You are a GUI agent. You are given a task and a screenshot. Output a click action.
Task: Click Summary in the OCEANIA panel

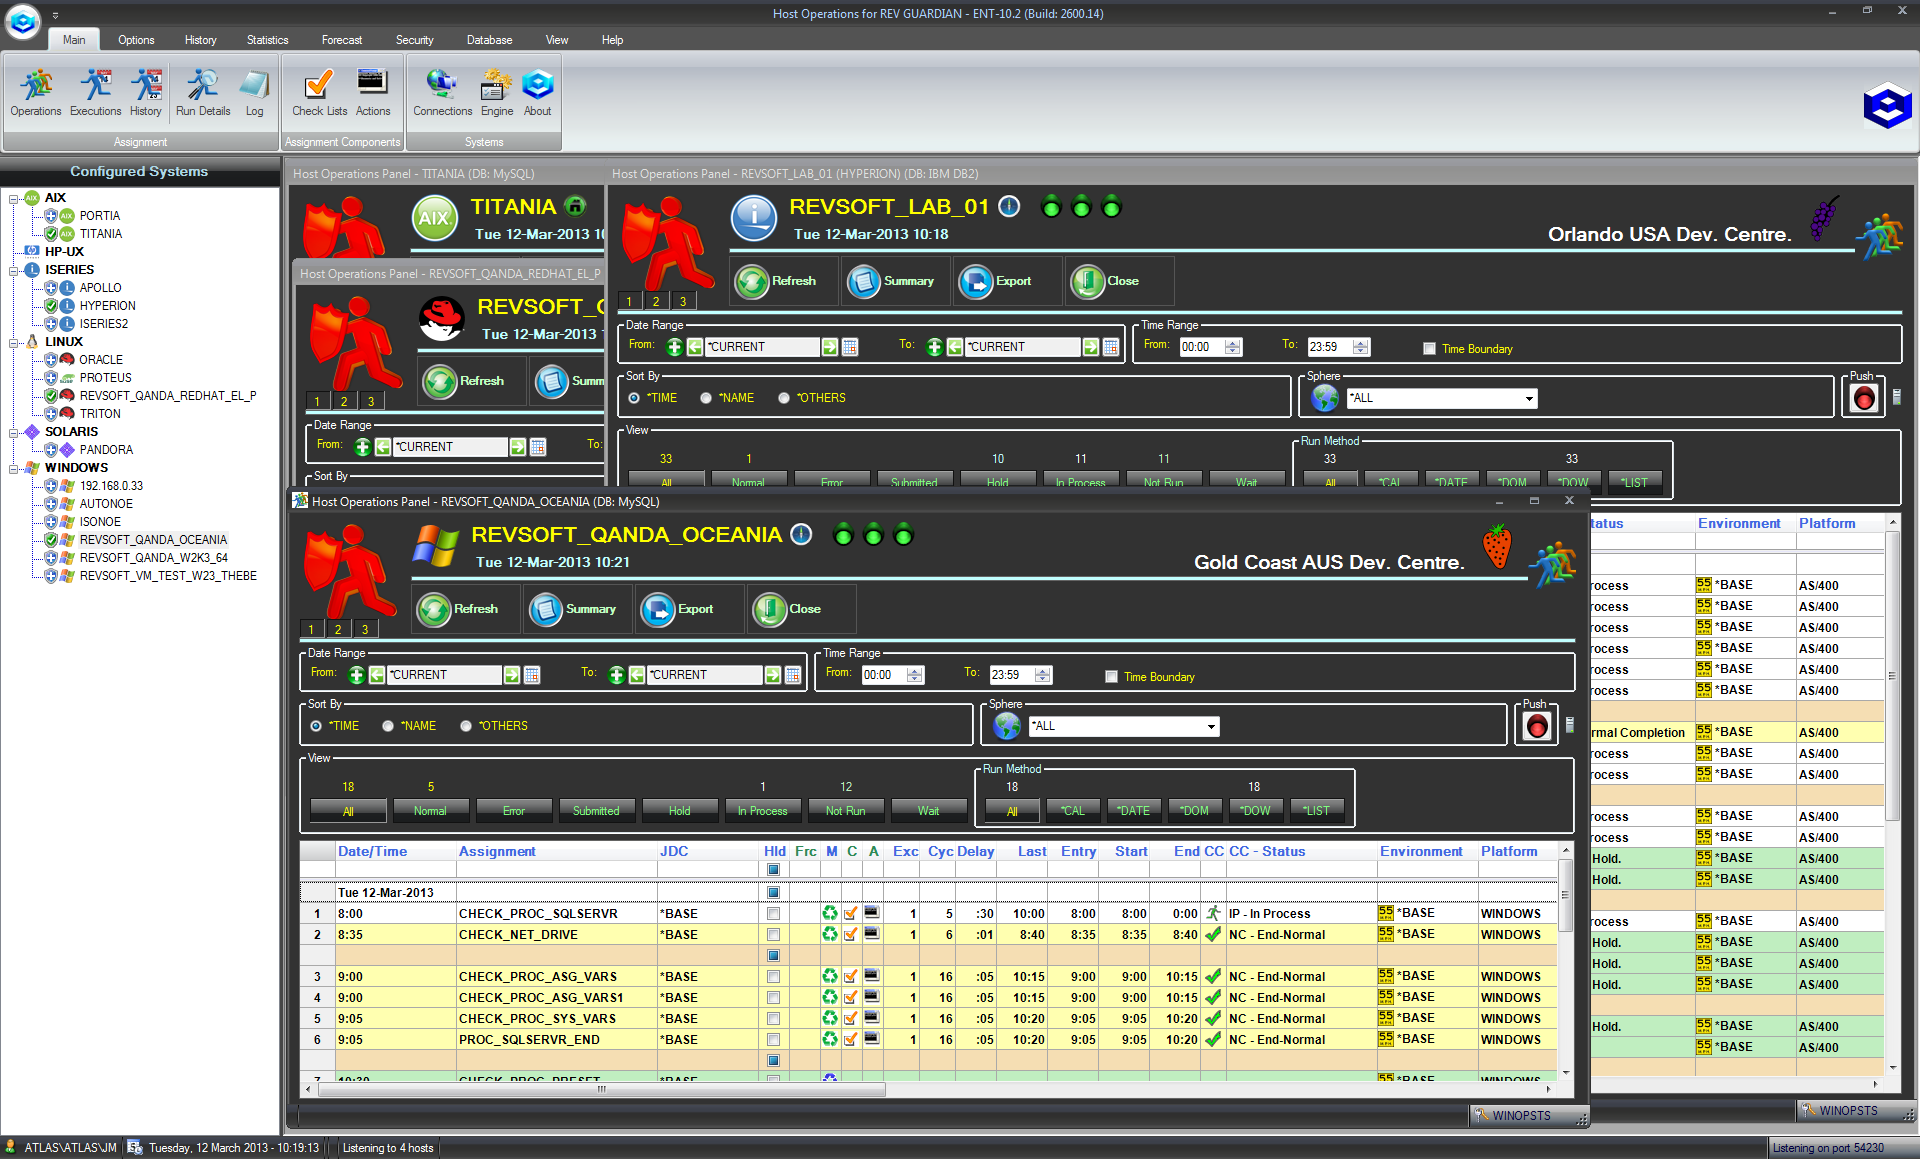pyautogui.click(x=576, y=609)
